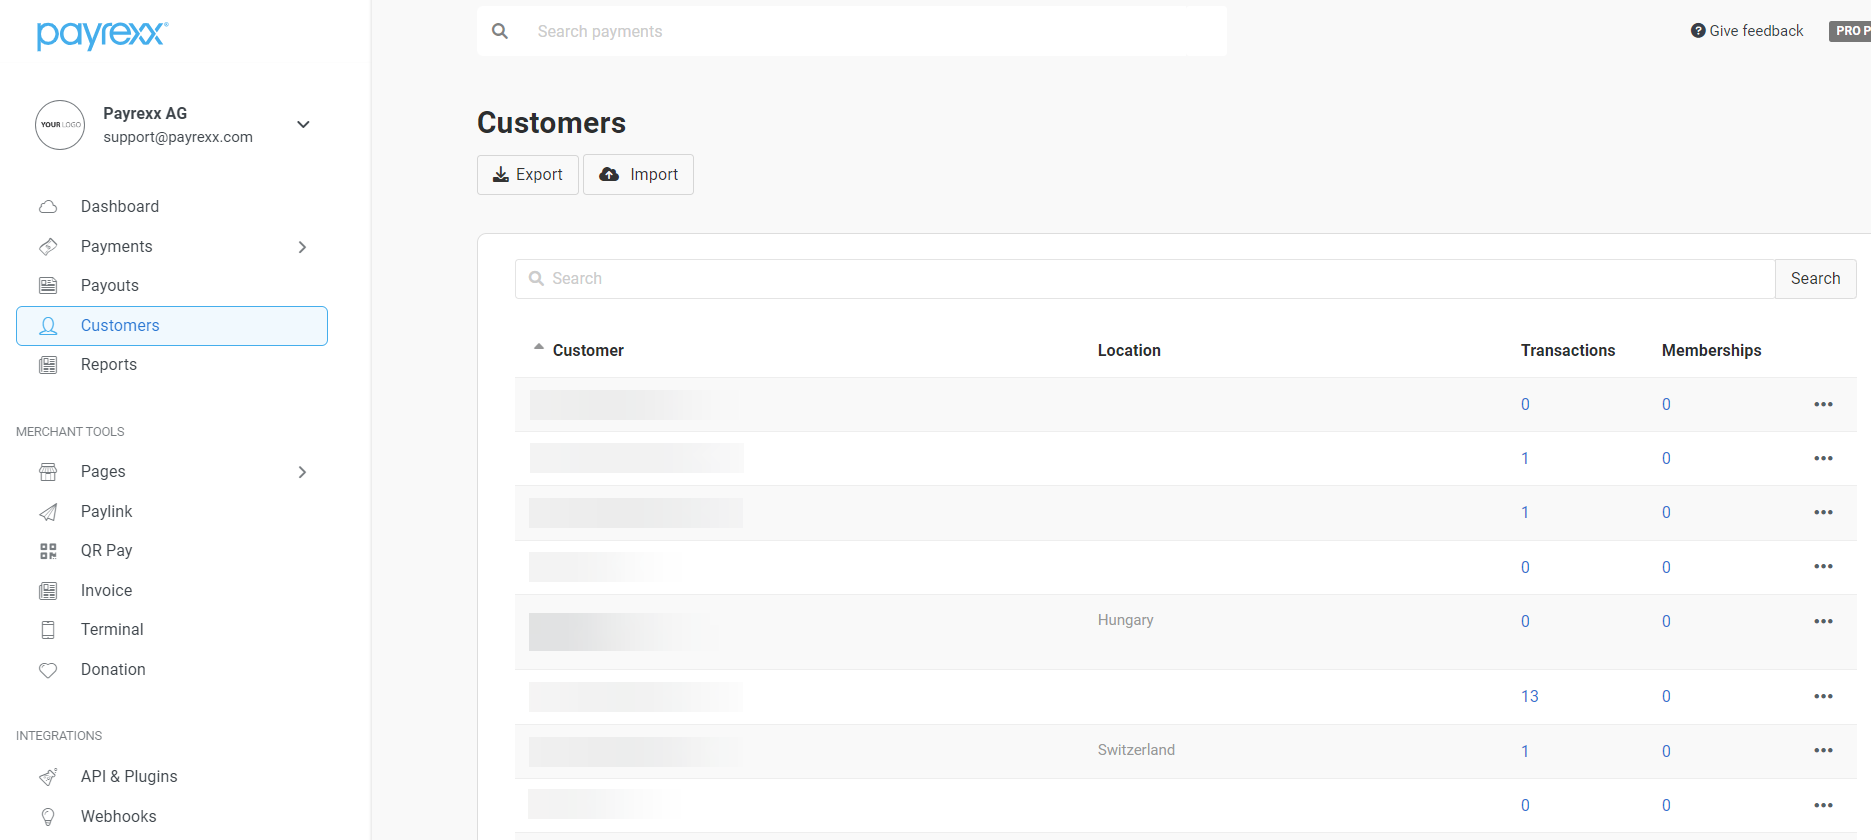Click the Dashboard cloud icon
The width and height of the screenshot is (1871, 840).
click(x=48, y=207)
